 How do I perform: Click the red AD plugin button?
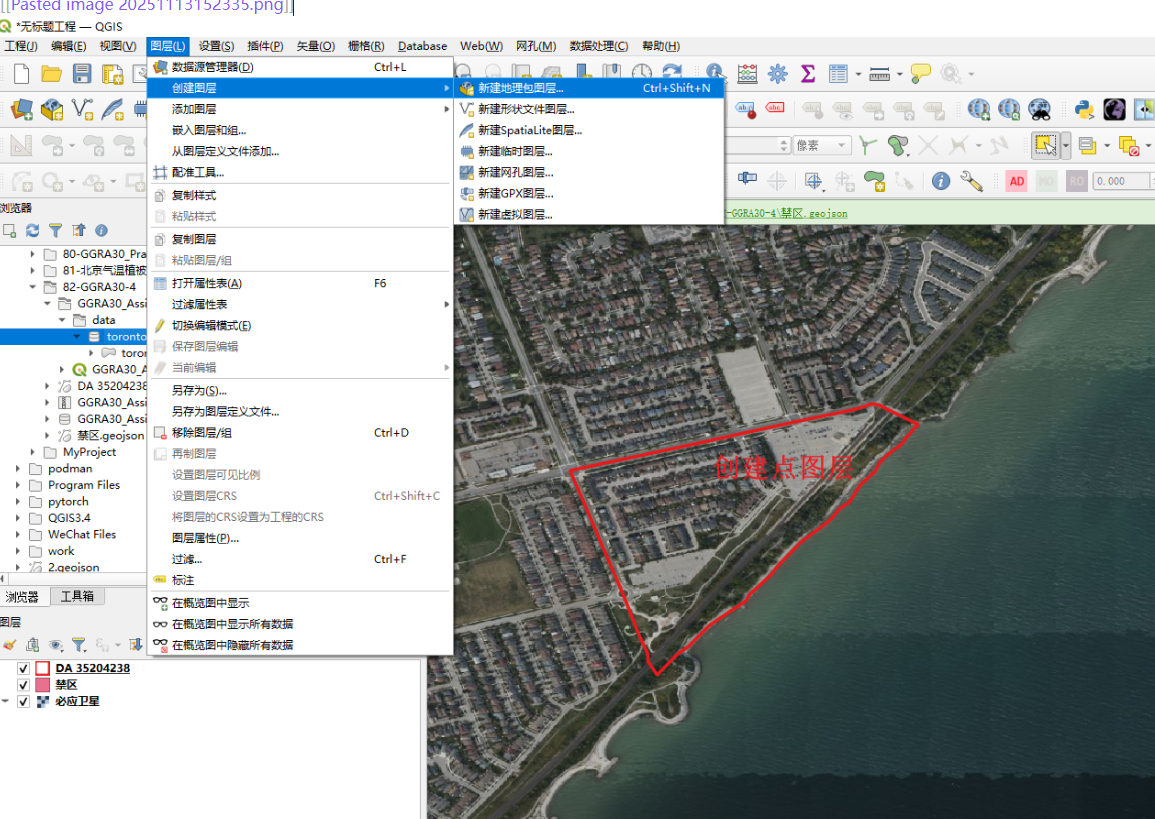1017,181
